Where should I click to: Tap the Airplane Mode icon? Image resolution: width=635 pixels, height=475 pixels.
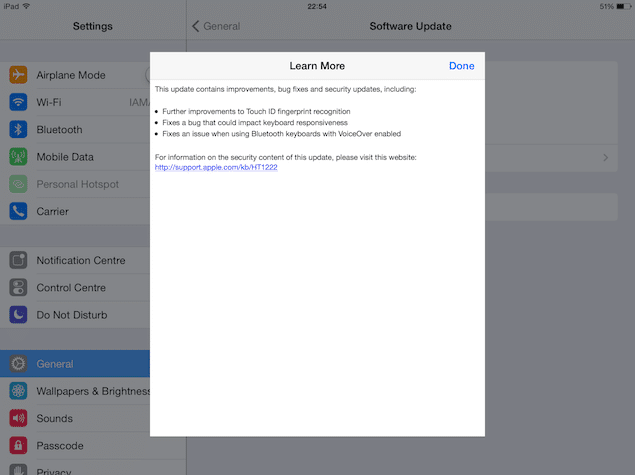pos(18,75)
